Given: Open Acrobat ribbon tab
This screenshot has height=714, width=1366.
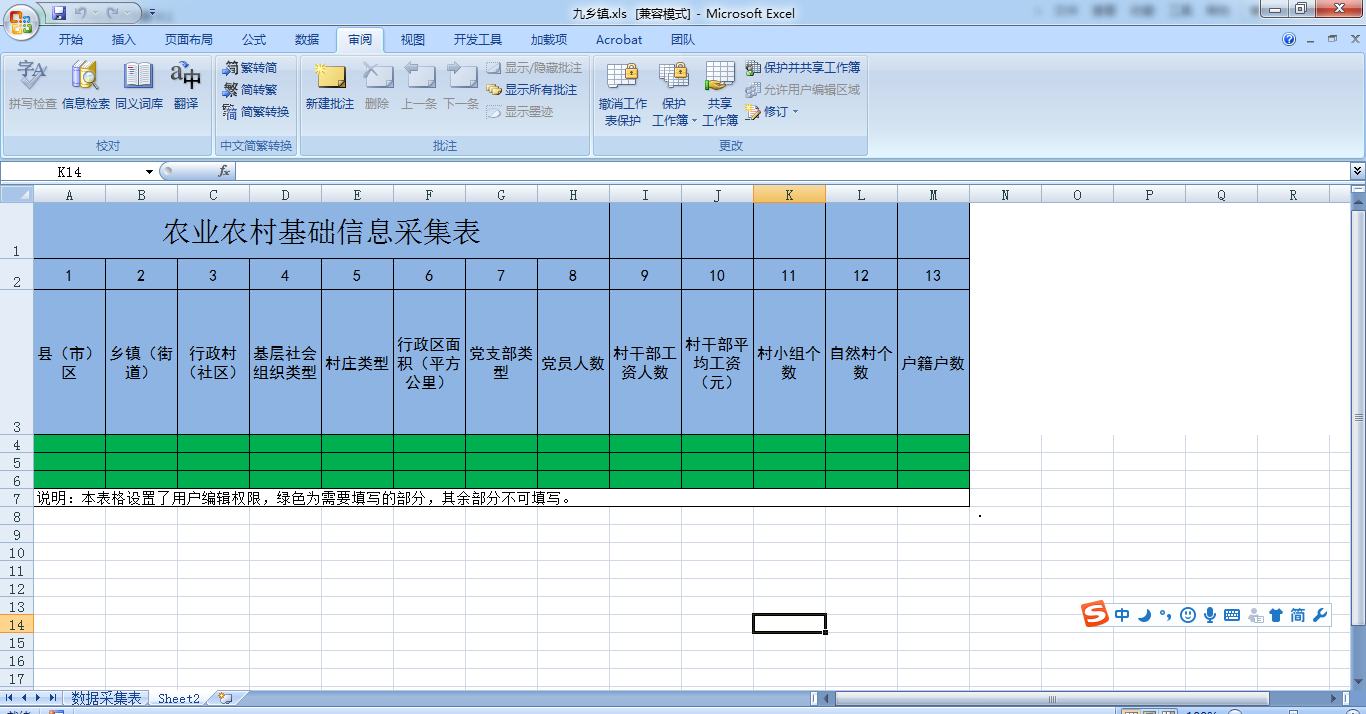Looking at the screenshot, I should click(x=619, y=40).
